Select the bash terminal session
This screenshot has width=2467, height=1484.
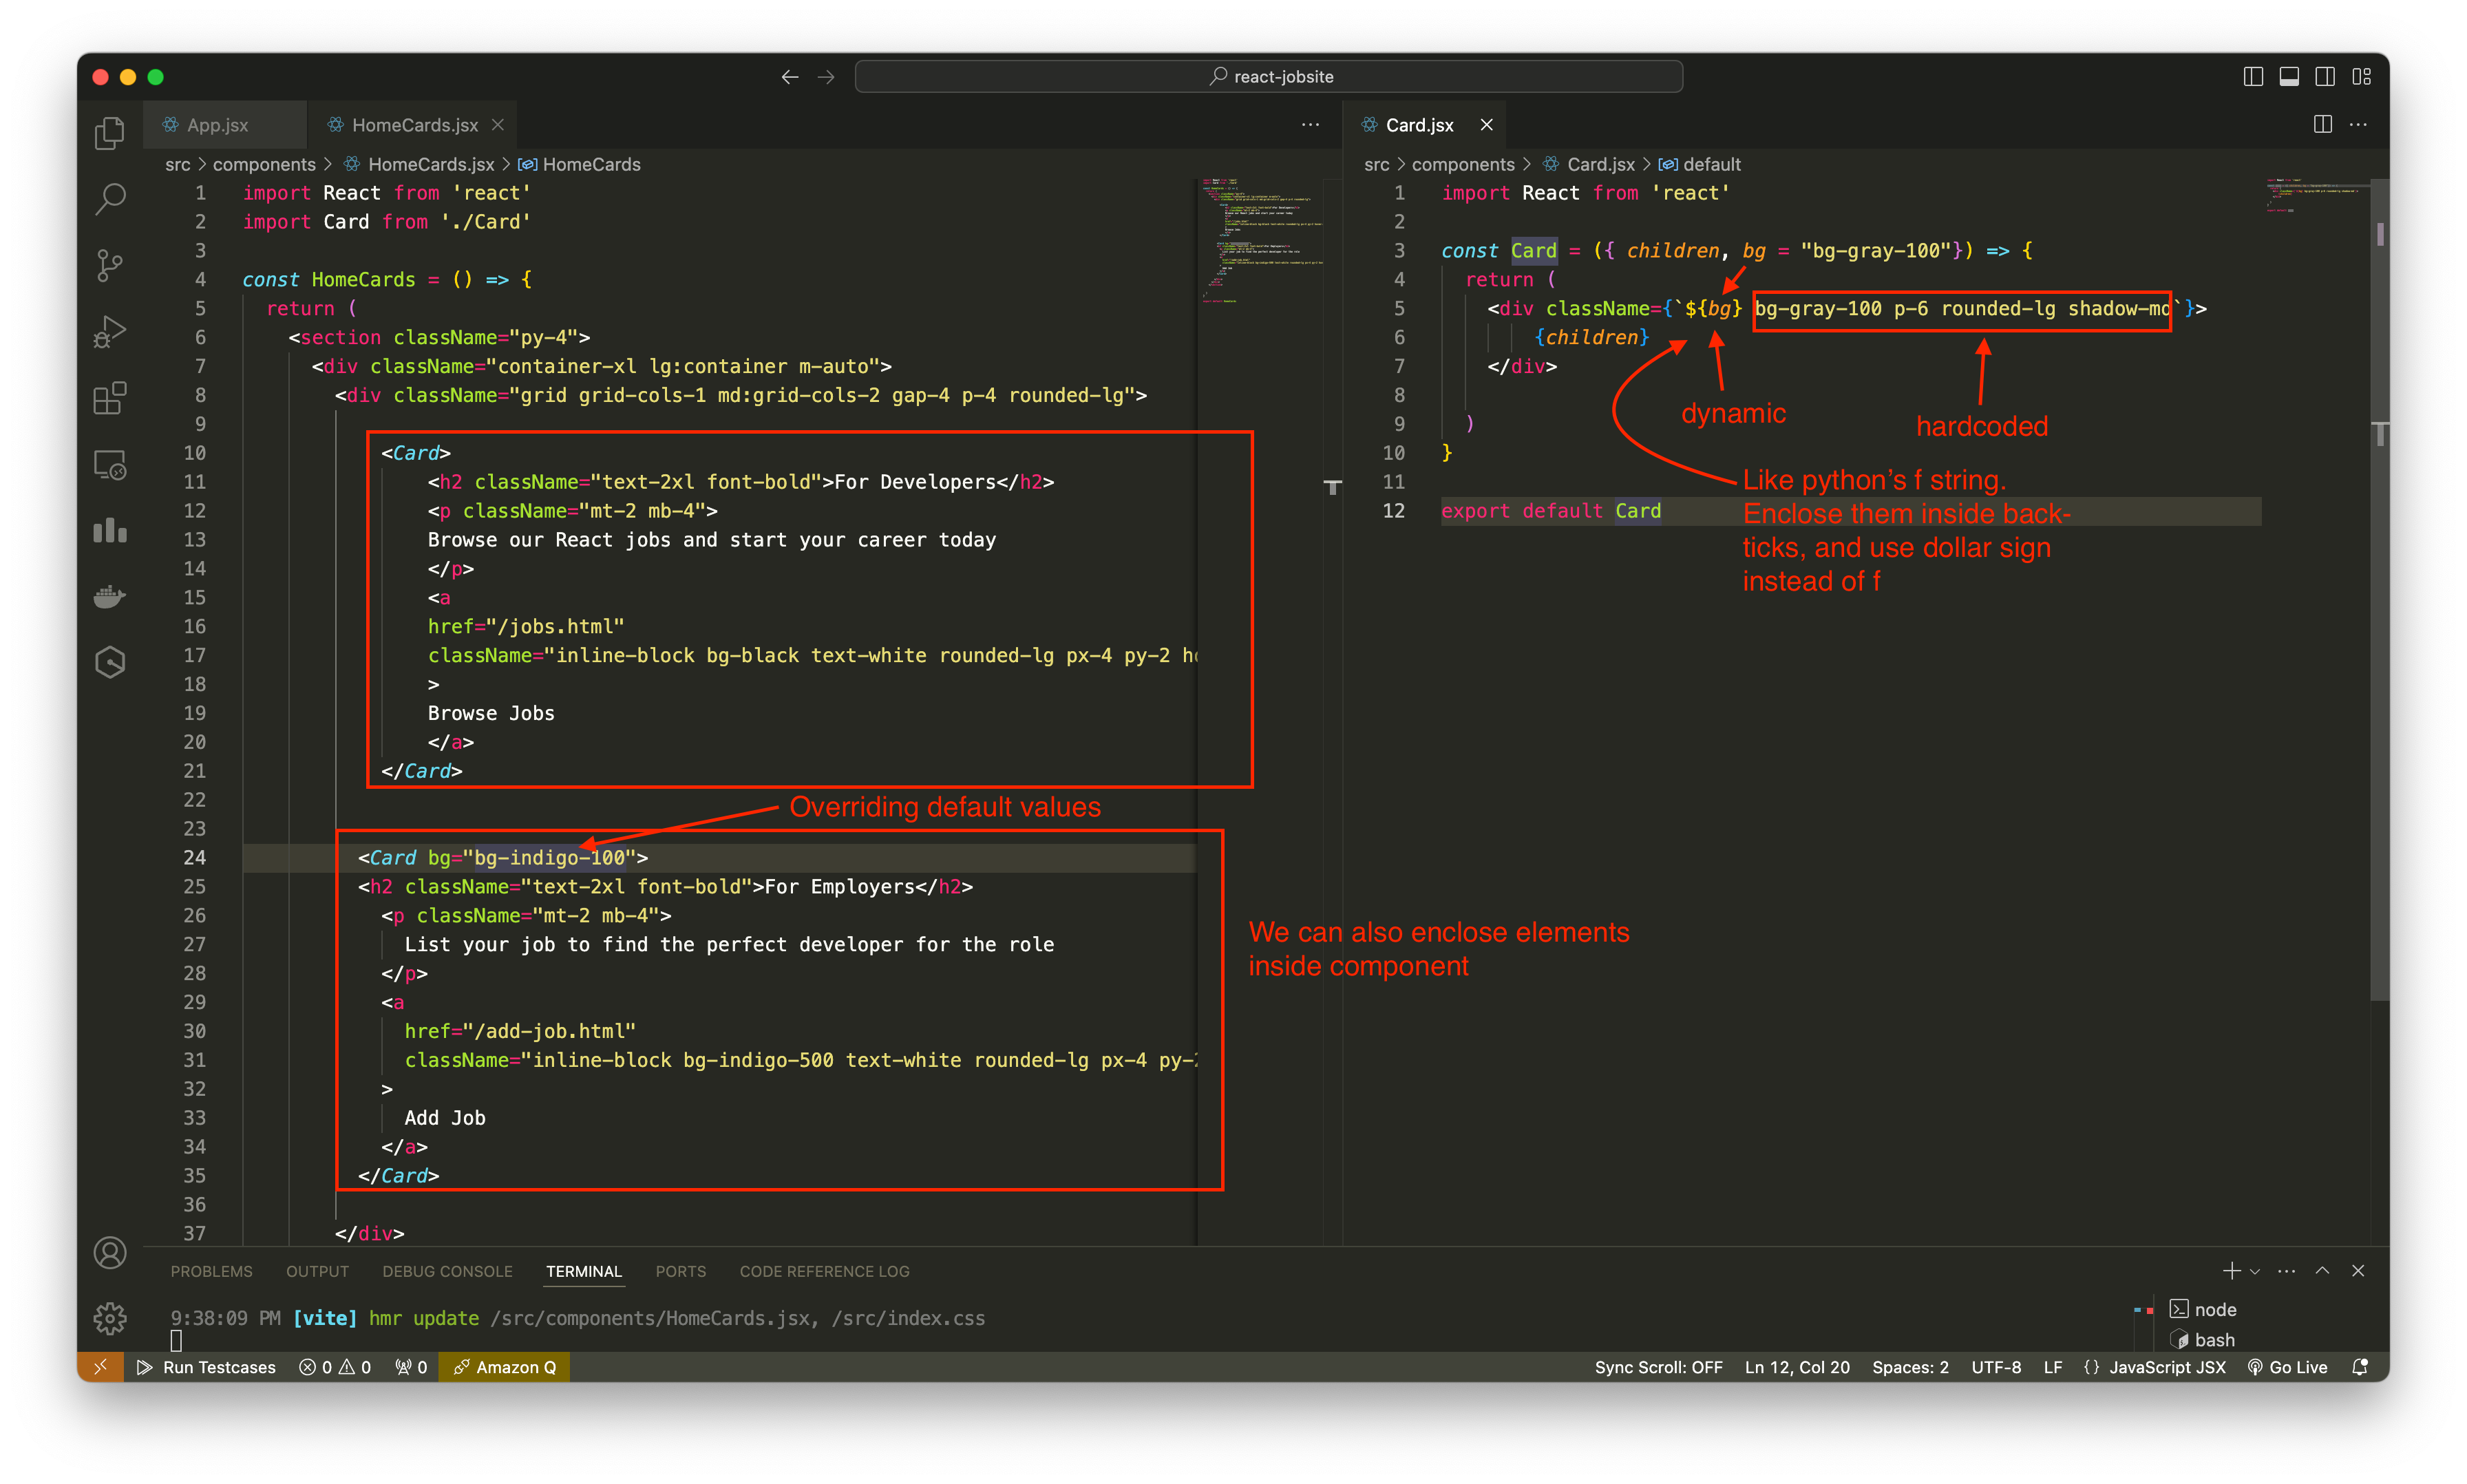click(x=2203, y=1340)
